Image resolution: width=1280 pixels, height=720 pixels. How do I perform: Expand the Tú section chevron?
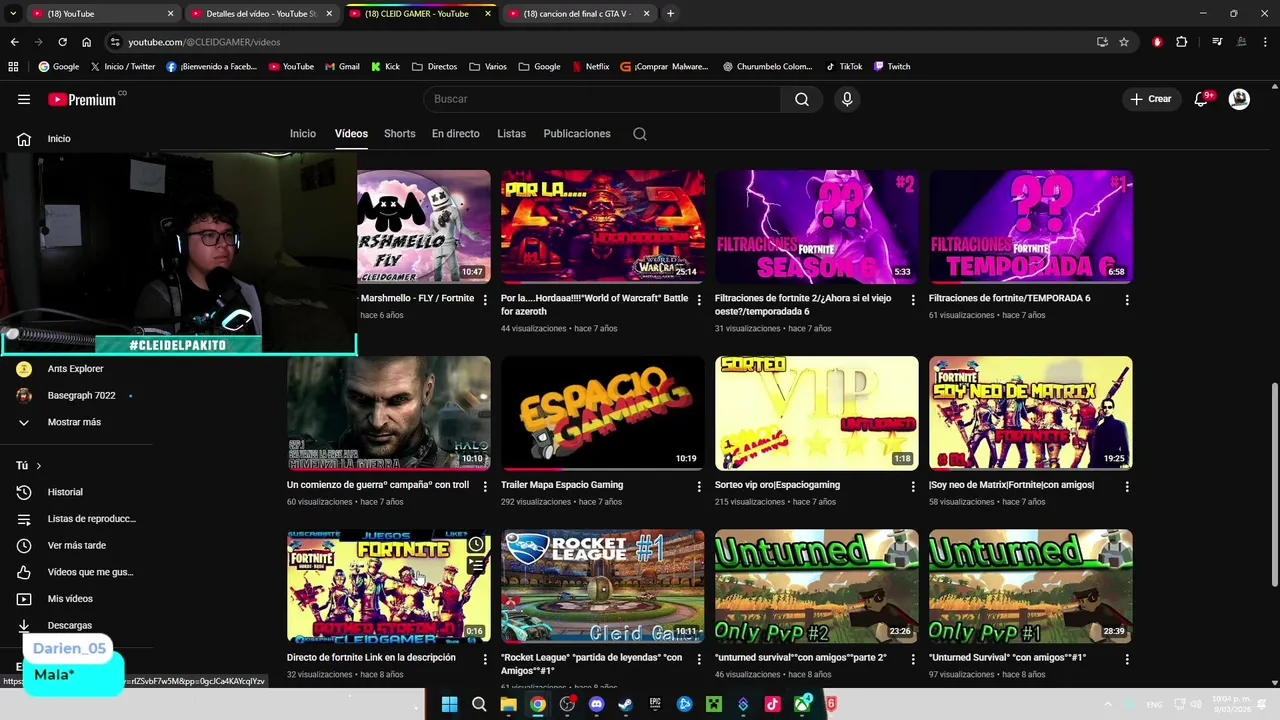[x=39, y=466]
